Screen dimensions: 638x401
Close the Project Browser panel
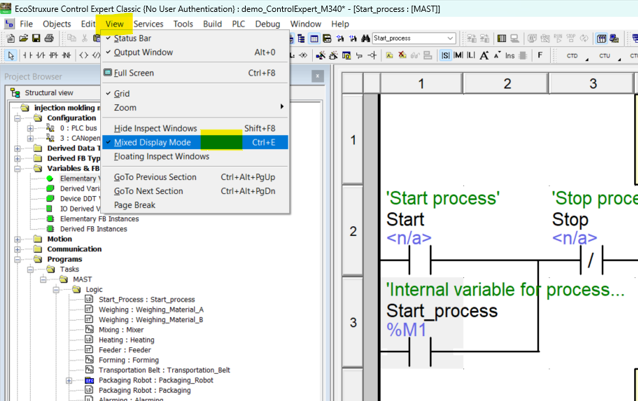click(318, 76)
